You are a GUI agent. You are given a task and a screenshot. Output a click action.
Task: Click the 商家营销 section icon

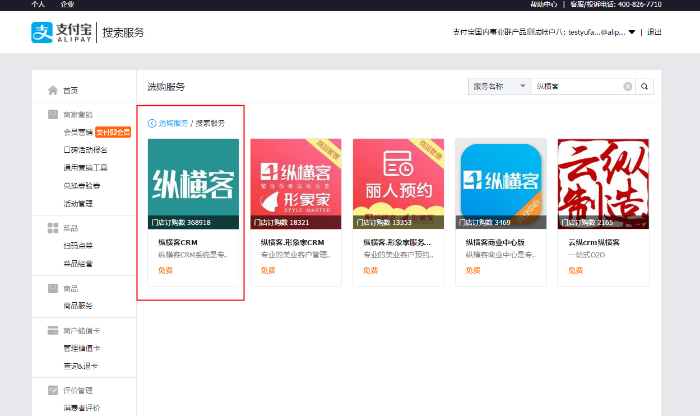53,114
